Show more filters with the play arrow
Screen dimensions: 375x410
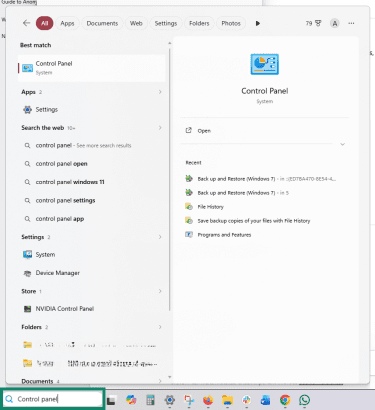(258, 23)
